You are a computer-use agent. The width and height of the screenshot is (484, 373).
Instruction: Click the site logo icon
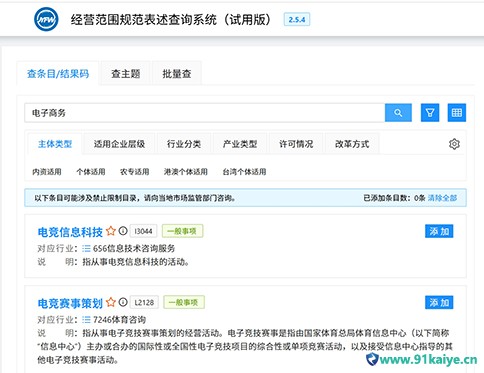46,19
